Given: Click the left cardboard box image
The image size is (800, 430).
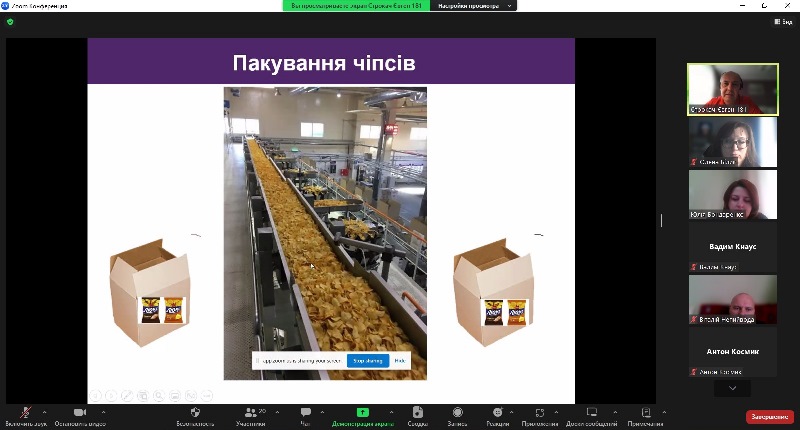Looking at the screenshot, I should [x=150, y=292].
